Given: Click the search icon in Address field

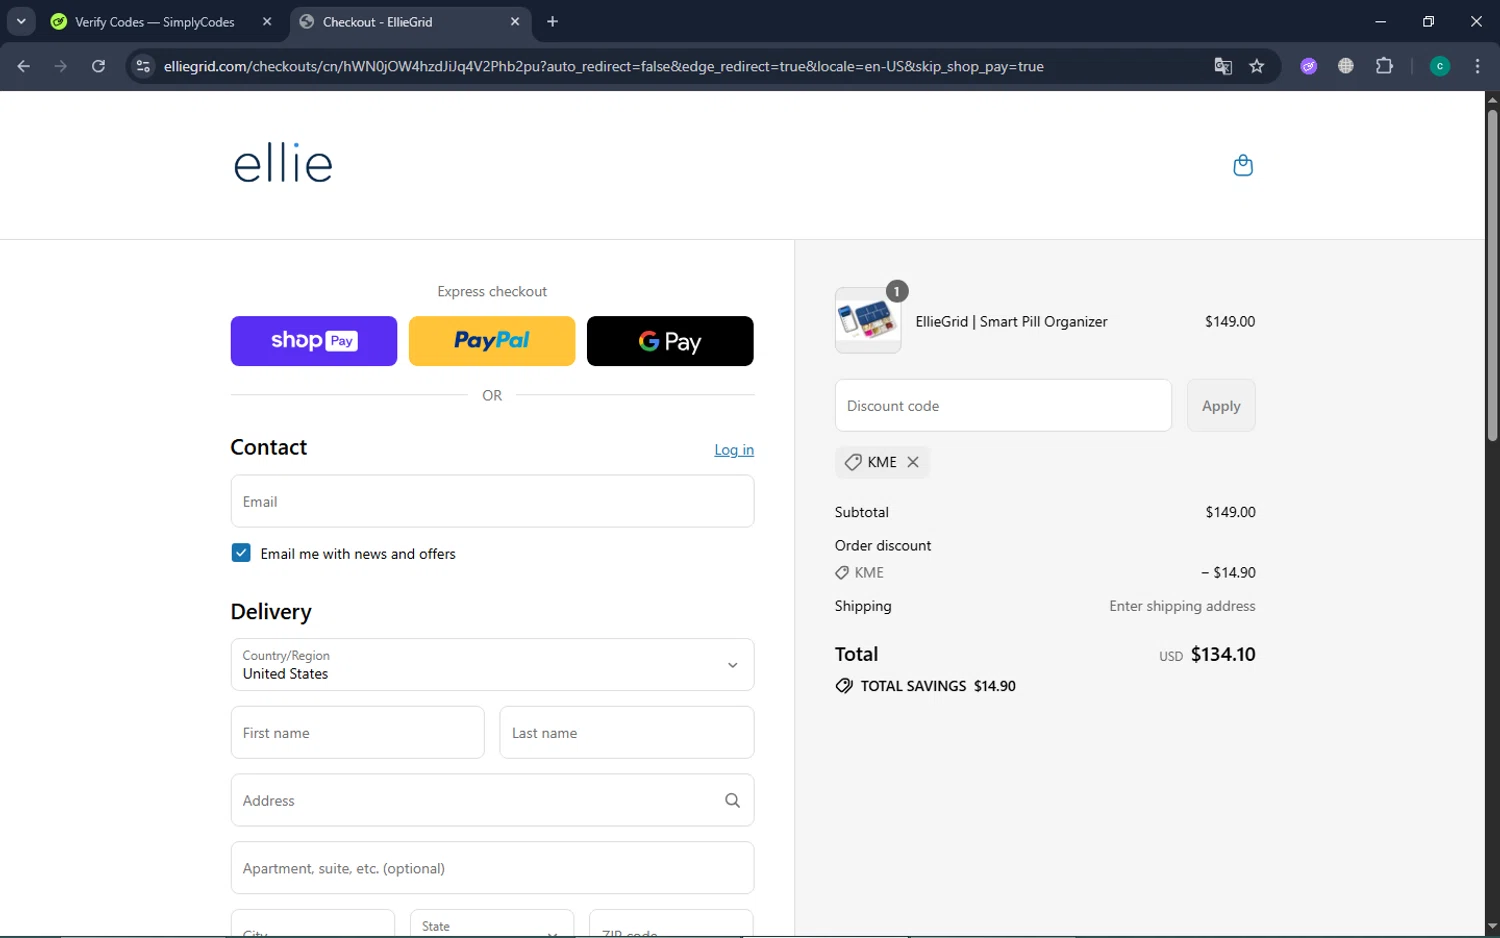Looking at the screenshot, I should tap(732, 800).
